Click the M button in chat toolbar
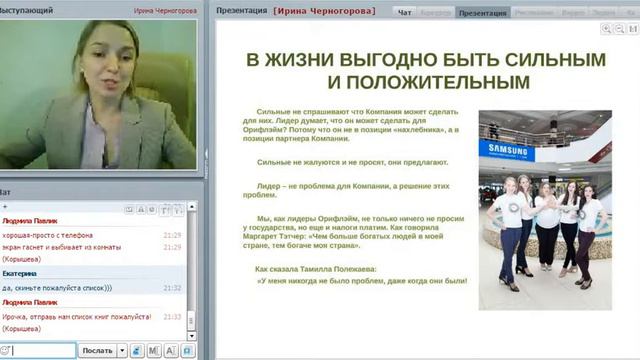 coord(154,351)
